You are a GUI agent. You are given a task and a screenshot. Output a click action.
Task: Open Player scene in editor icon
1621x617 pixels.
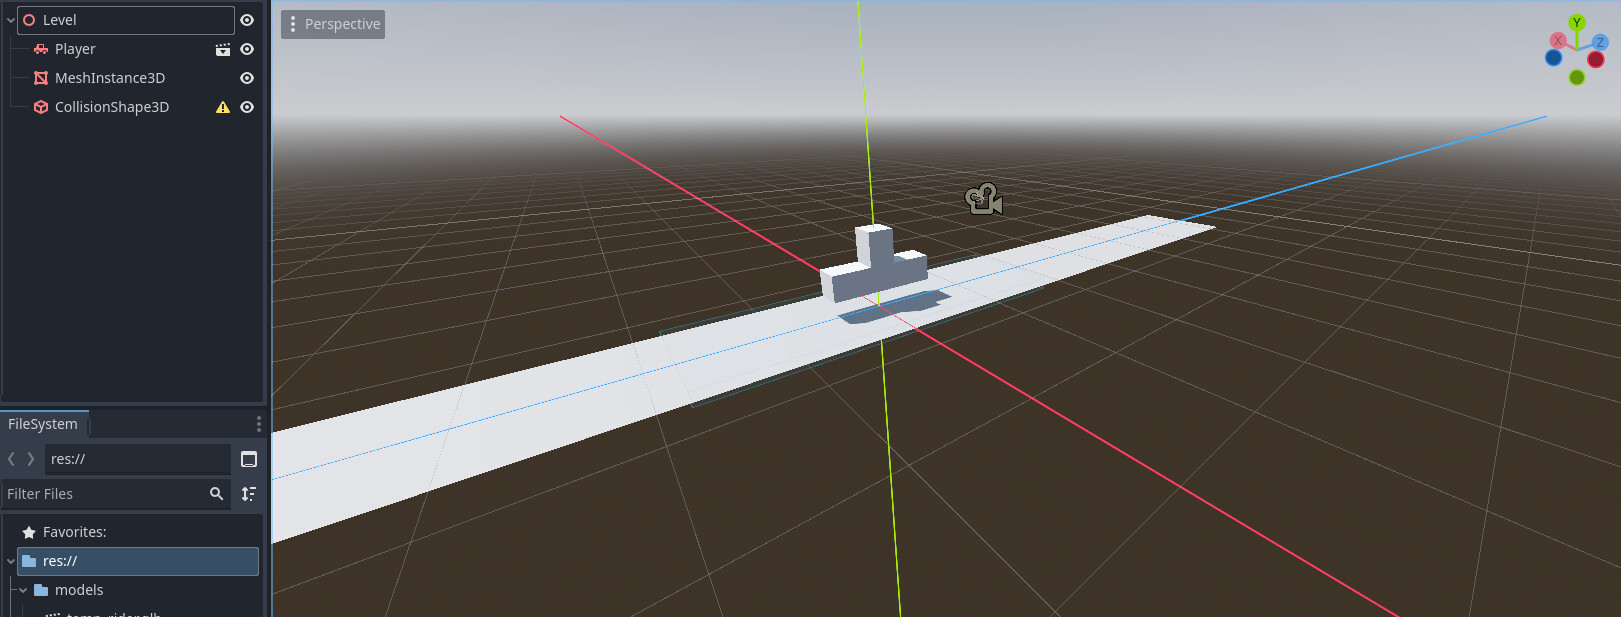pyautogui.click(x=223, y=49)
